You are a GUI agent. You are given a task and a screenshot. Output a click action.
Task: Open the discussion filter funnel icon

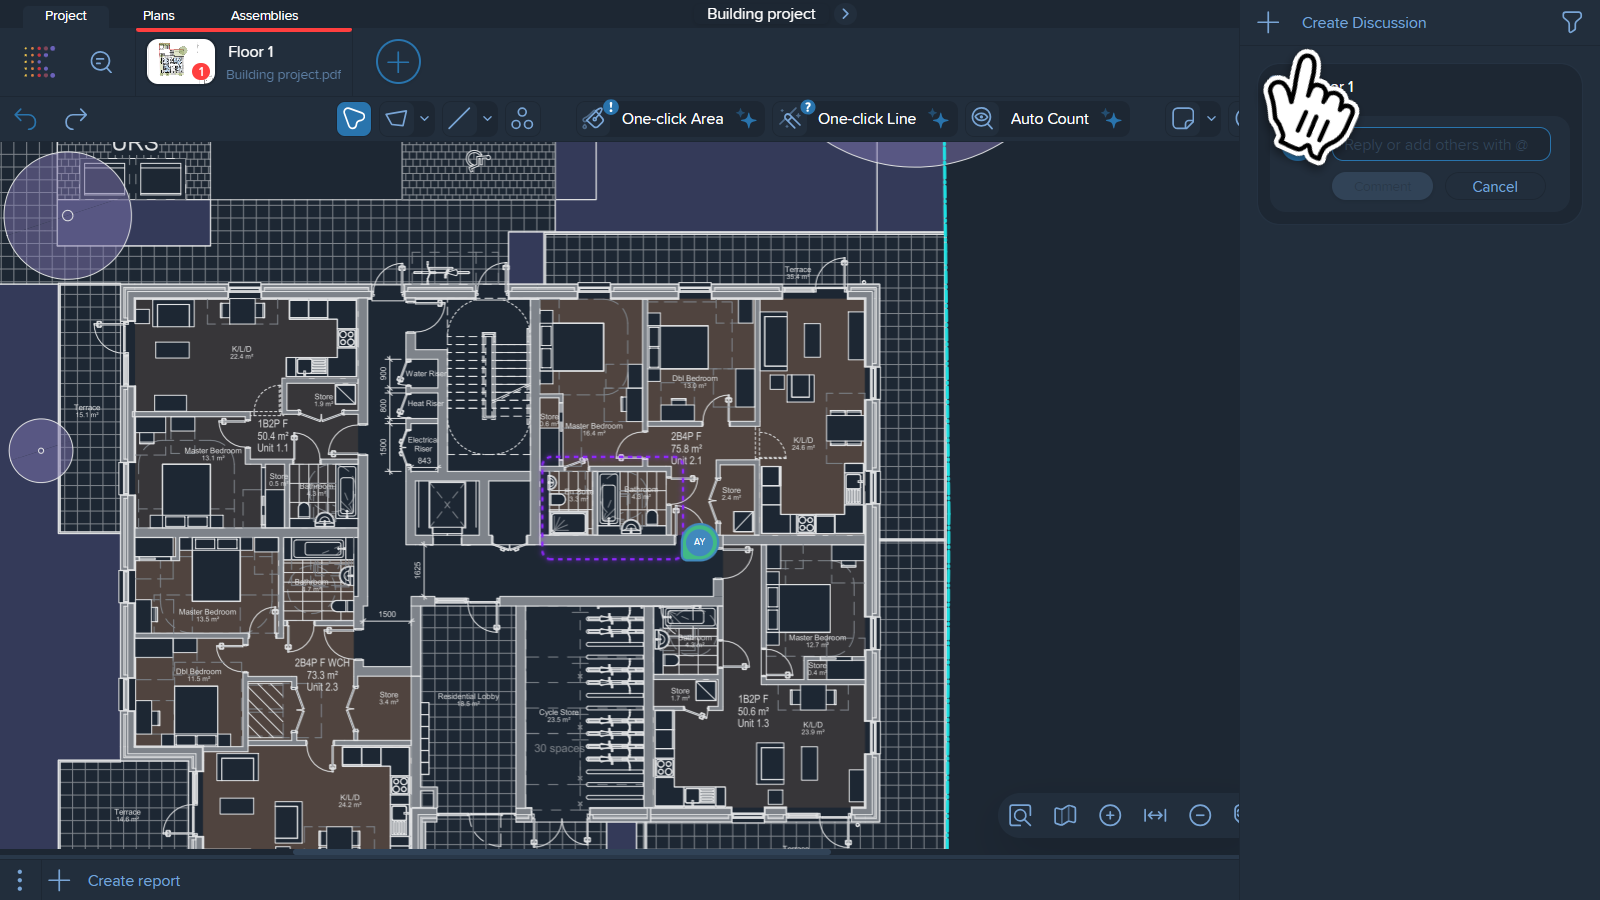coord(1572,22)
